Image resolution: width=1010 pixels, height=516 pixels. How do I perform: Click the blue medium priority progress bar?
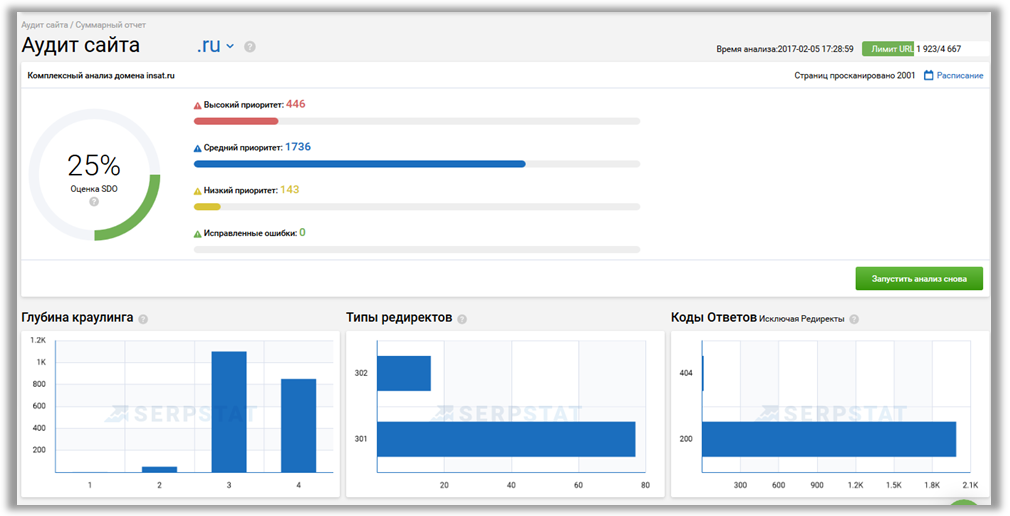(x=359, y=164)
